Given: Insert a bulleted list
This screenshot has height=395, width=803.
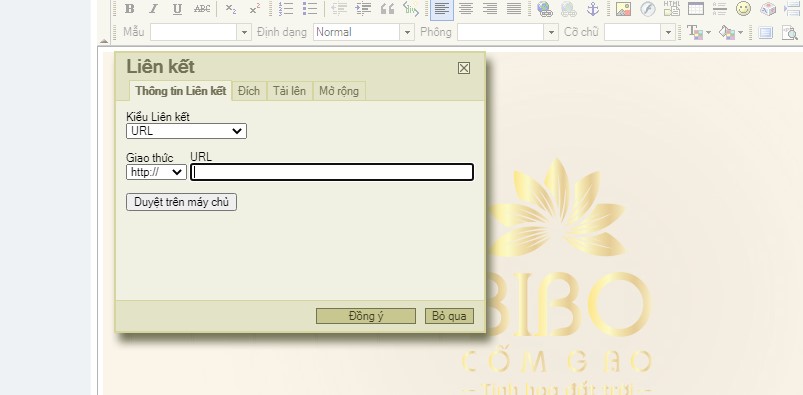Looking at the screenshot, I should (x=310, y=9).
